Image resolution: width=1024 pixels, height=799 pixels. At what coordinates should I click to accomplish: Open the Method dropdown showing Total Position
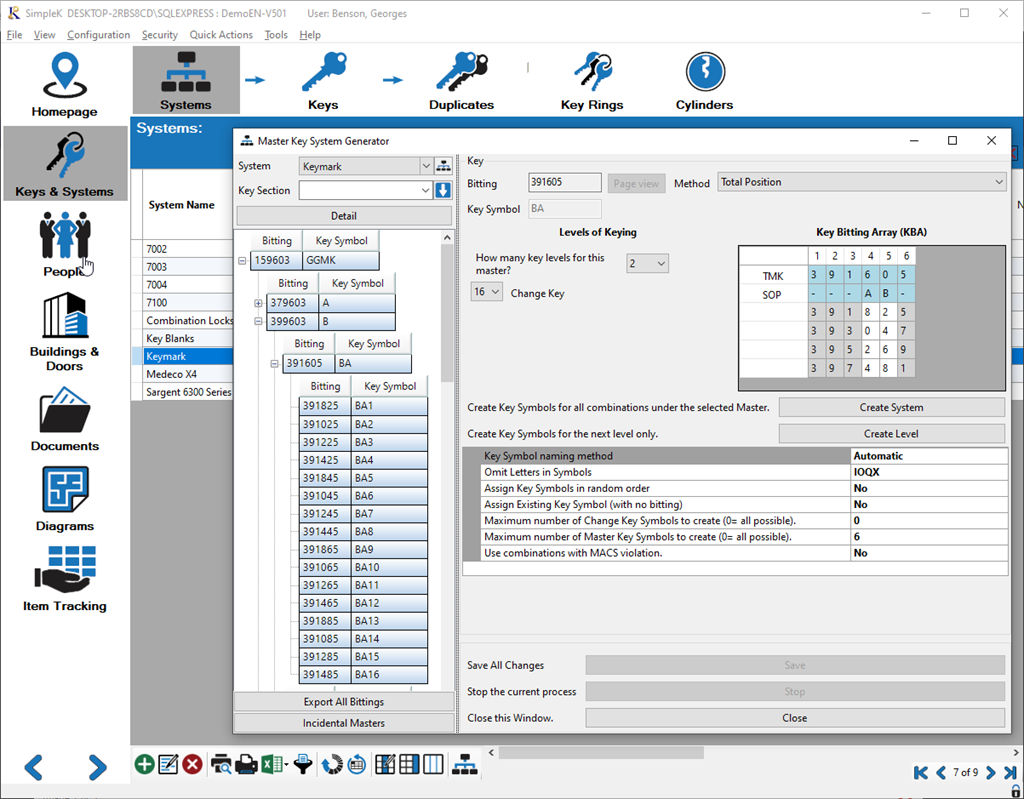(997, 182)
